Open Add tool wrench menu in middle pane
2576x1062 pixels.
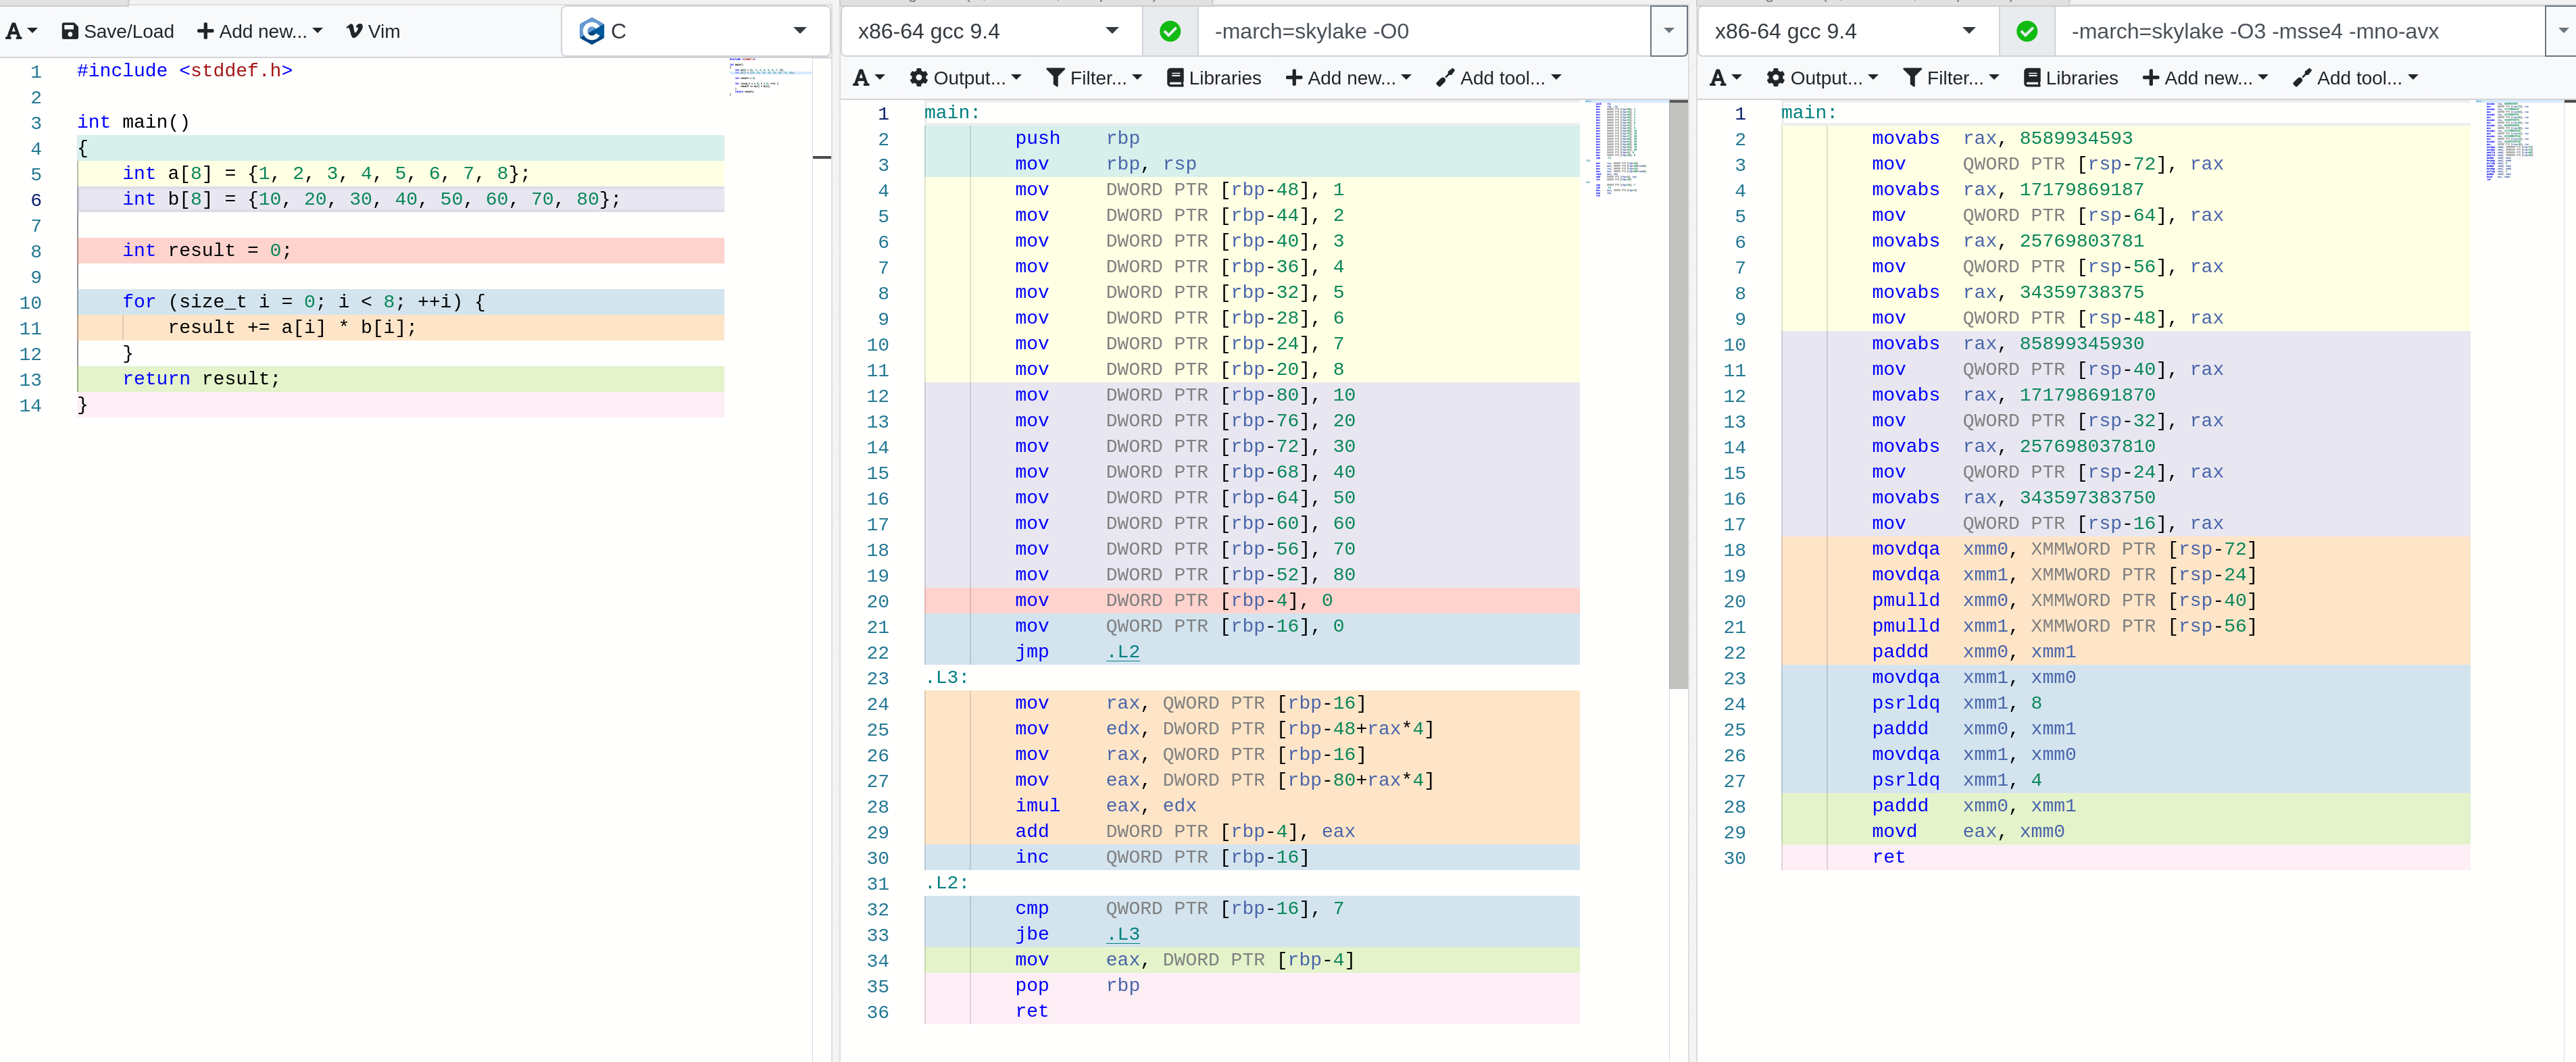pyautogui.click(x=1497, y=78)
